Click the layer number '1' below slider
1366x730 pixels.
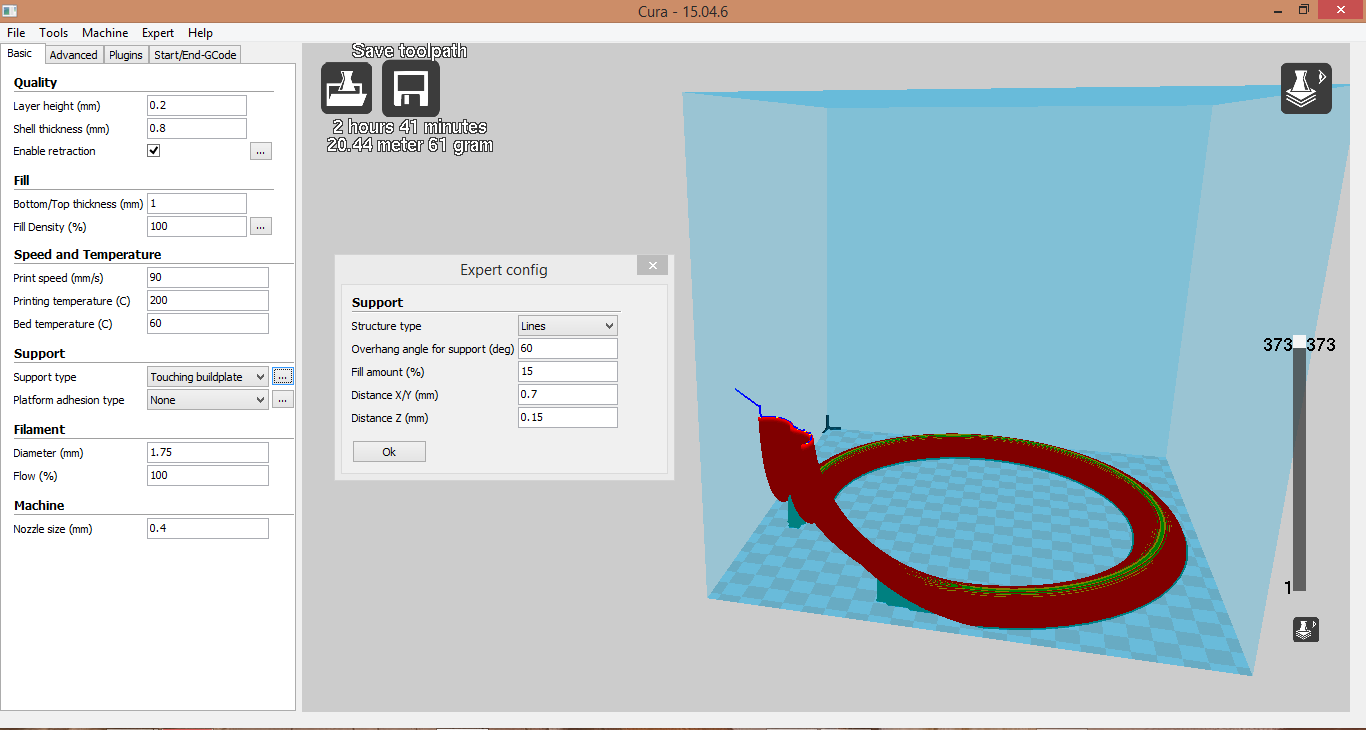click(x=1288, y=588)
